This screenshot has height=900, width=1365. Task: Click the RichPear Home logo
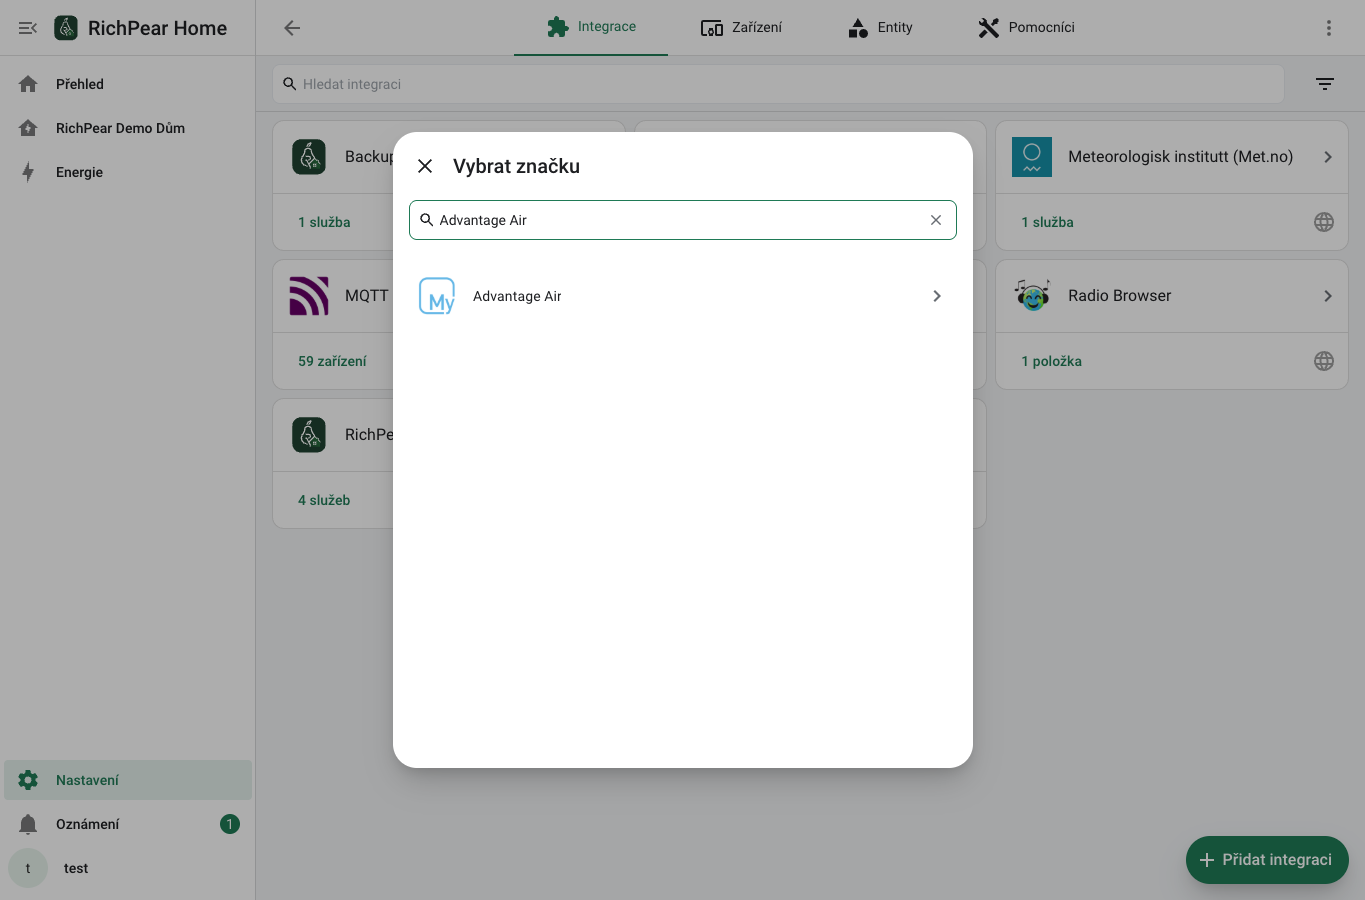(66, 28)
